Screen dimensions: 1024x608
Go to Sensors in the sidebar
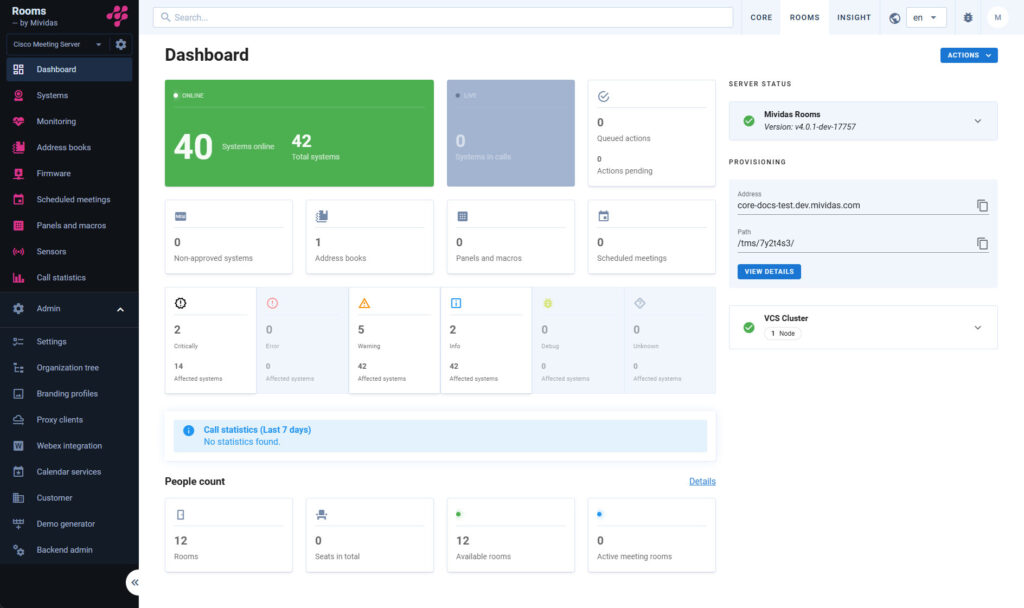[x=51, y=252]
